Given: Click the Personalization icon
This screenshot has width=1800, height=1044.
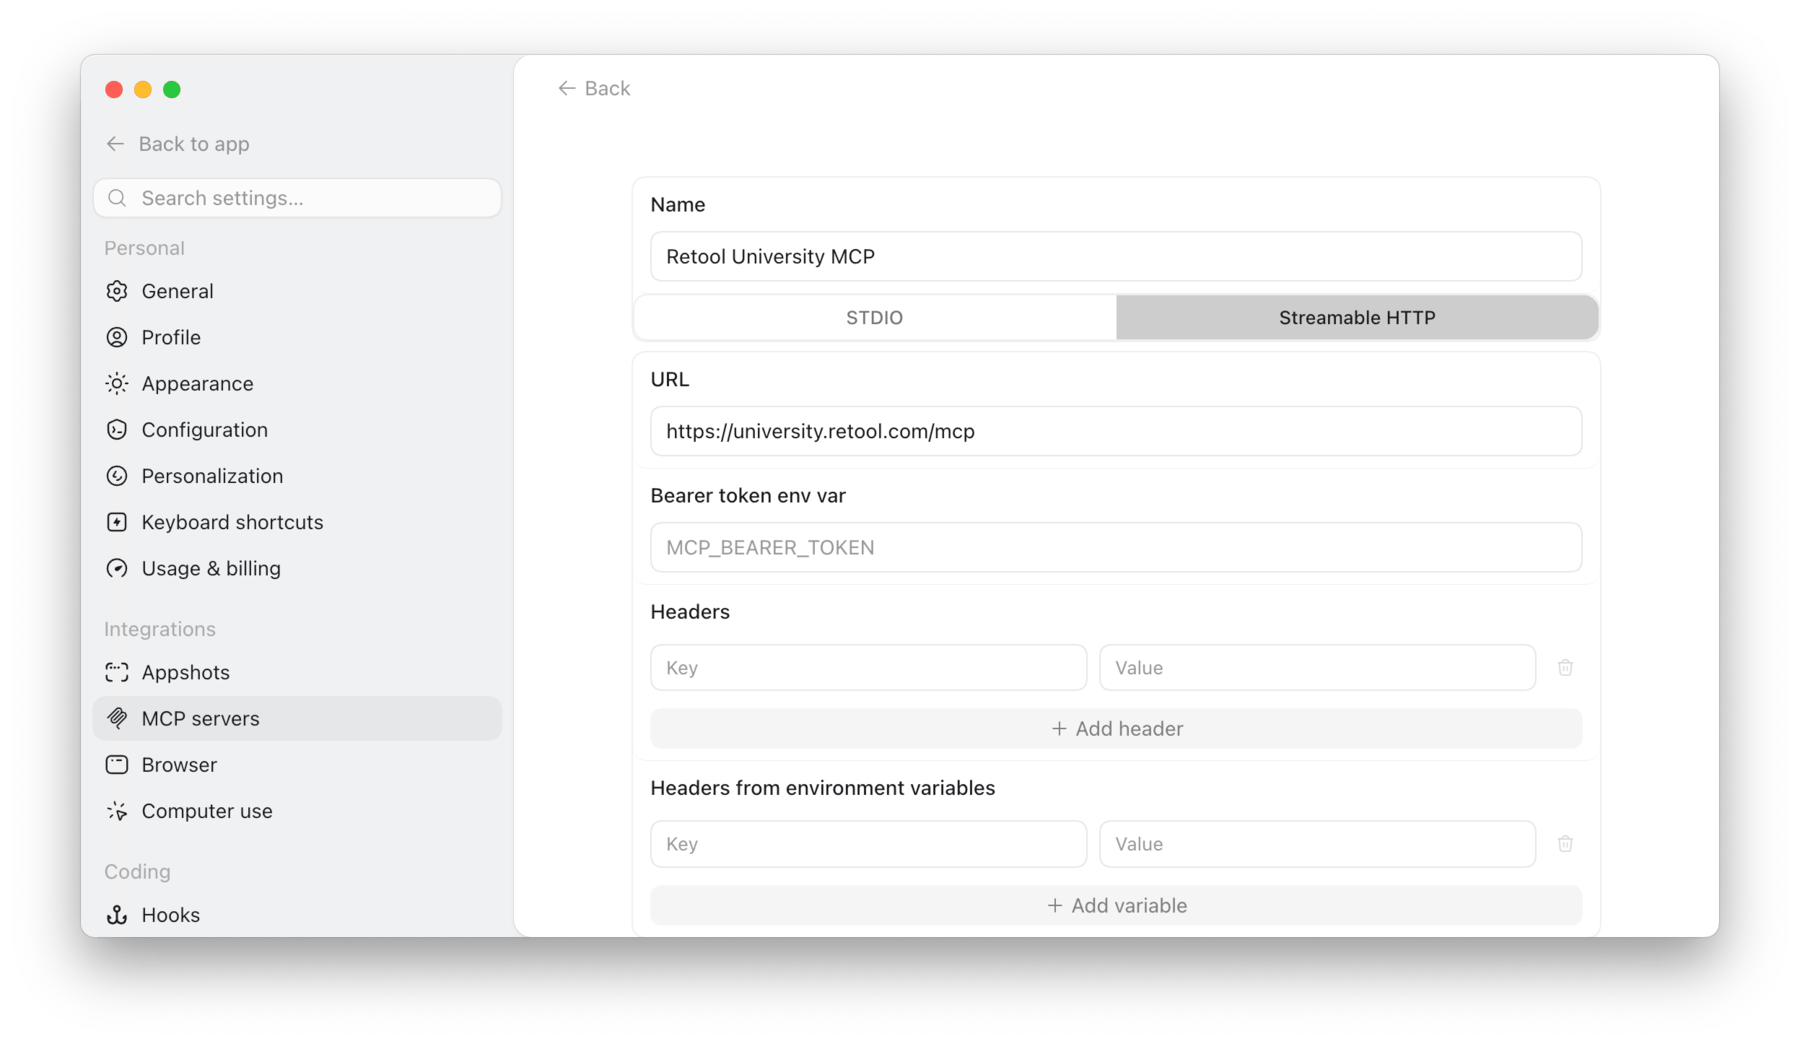Looking at the screenshot, I should click(x=117, y=476).
